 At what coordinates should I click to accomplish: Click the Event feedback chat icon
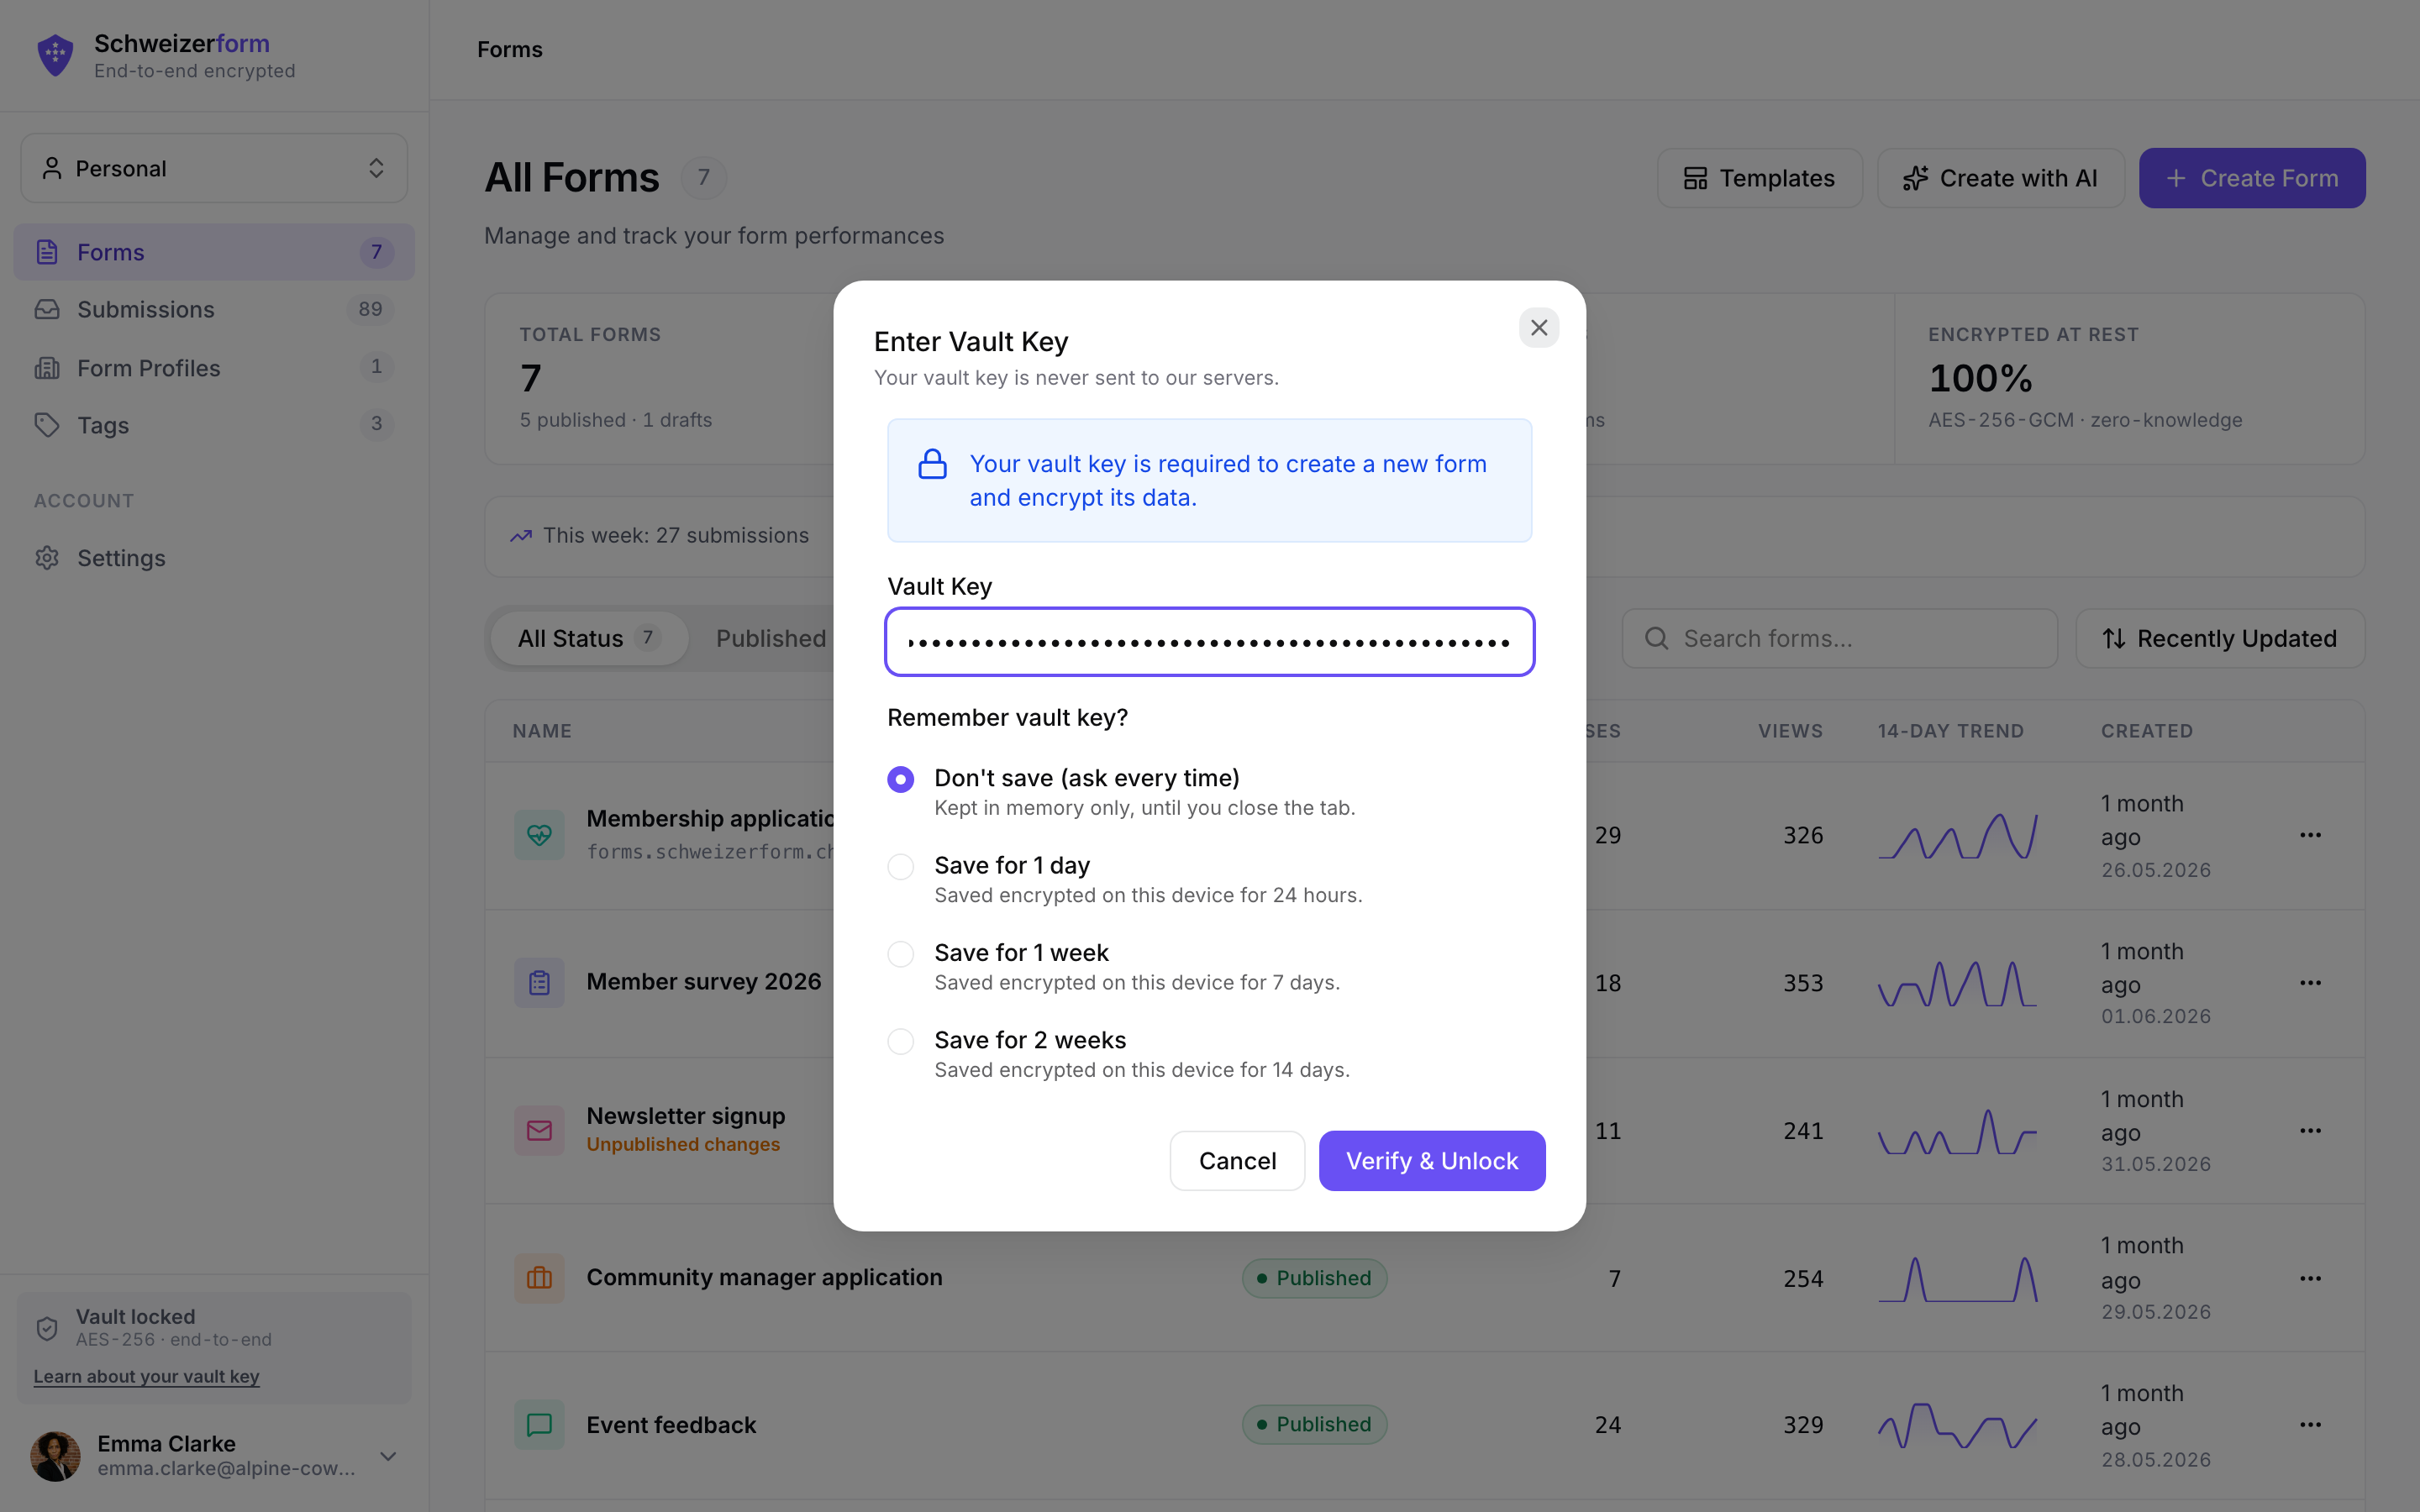coord(539,1425)
